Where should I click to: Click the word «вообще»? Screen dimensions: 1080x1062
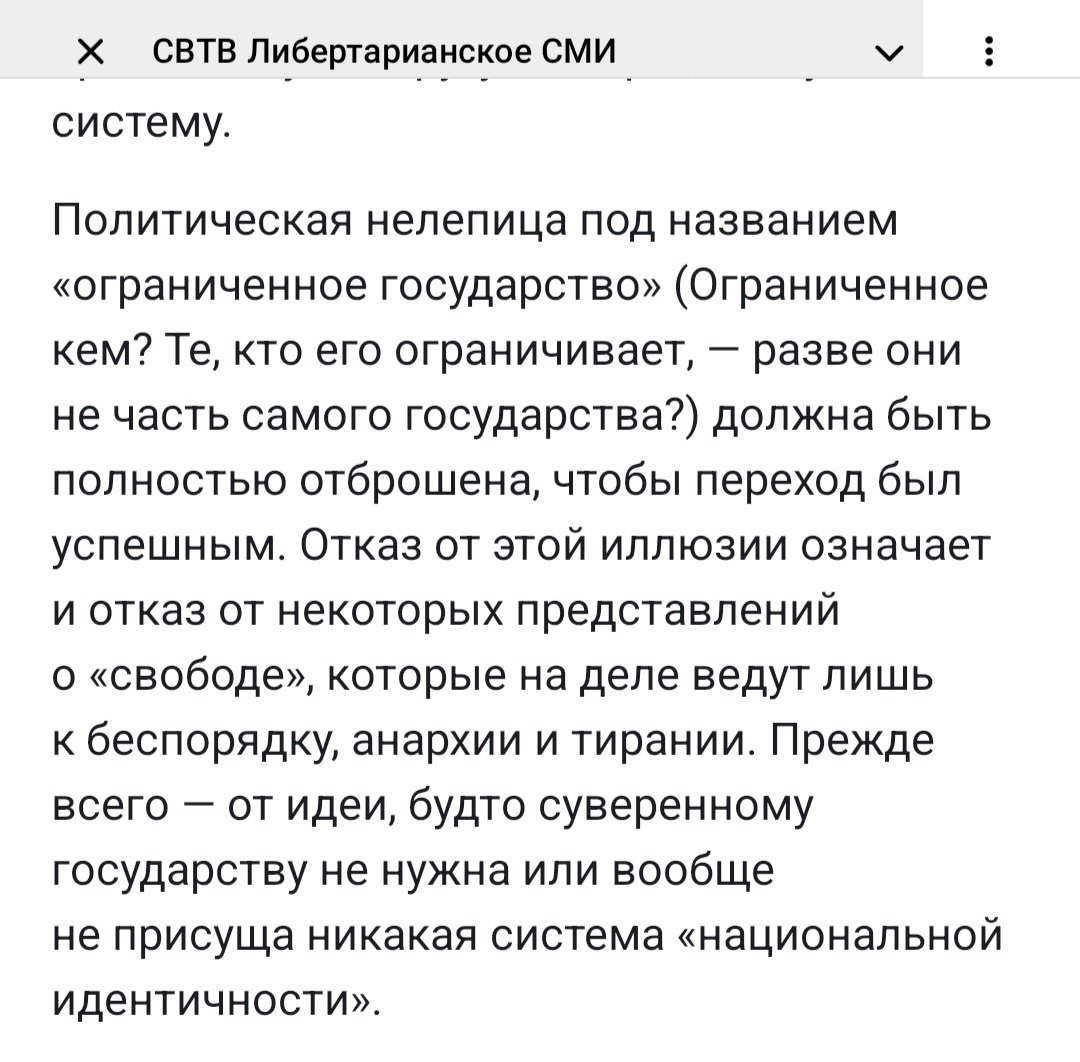[x=693, y=871]
